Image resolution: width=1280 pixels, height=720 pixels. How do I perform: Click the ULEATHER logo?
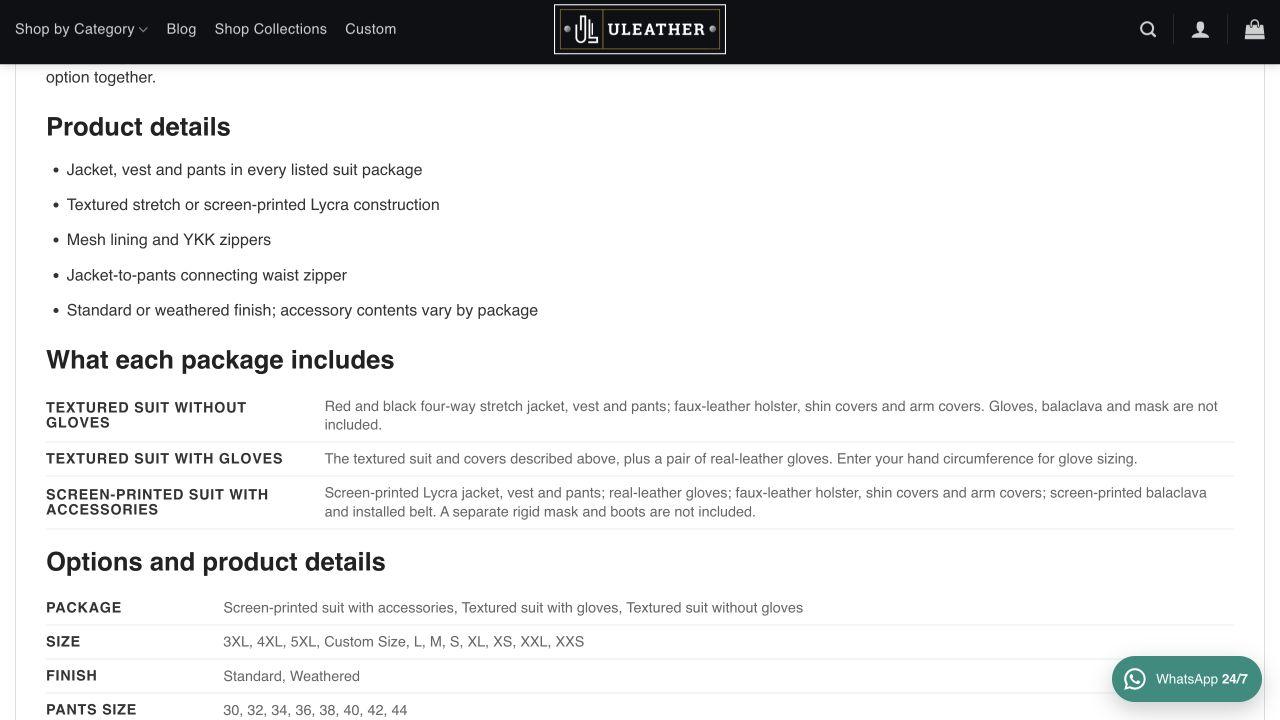click(640, 29)
